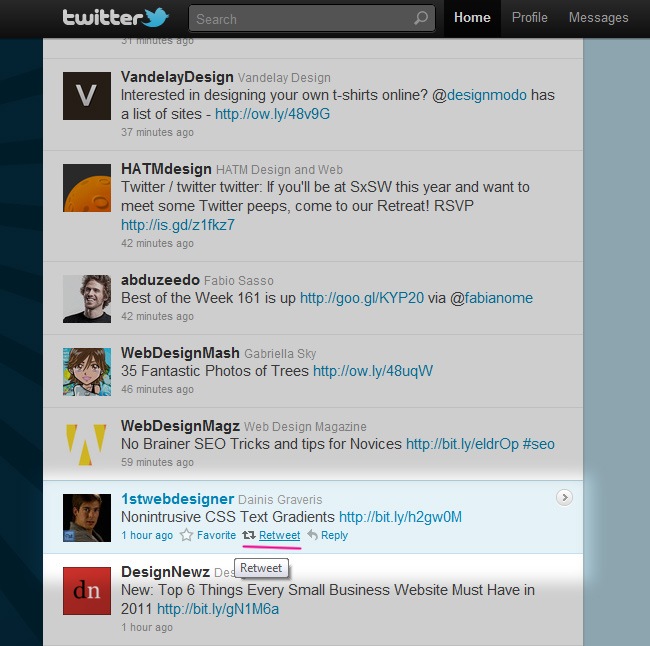
Task: Click Reply text on 1stwebdesigner tweet
Action: tap(334, 535)
